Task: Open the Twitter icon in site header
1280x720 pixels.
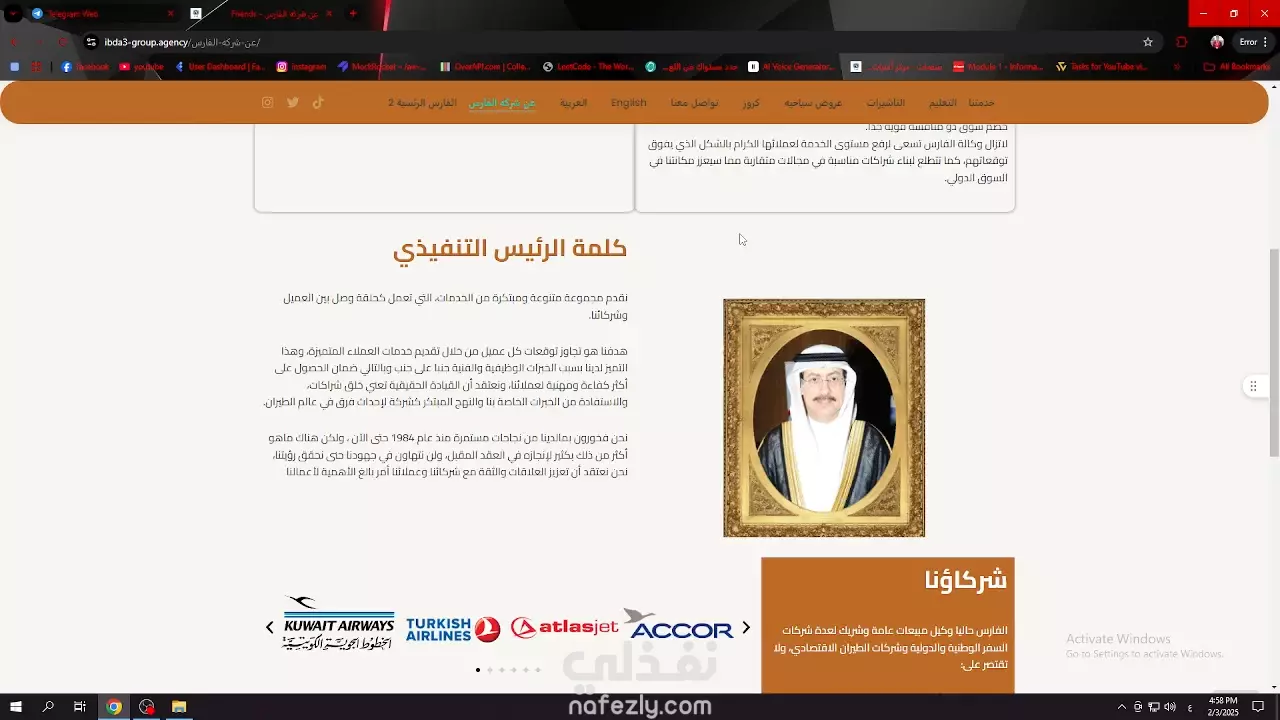Action: point(293,102)
